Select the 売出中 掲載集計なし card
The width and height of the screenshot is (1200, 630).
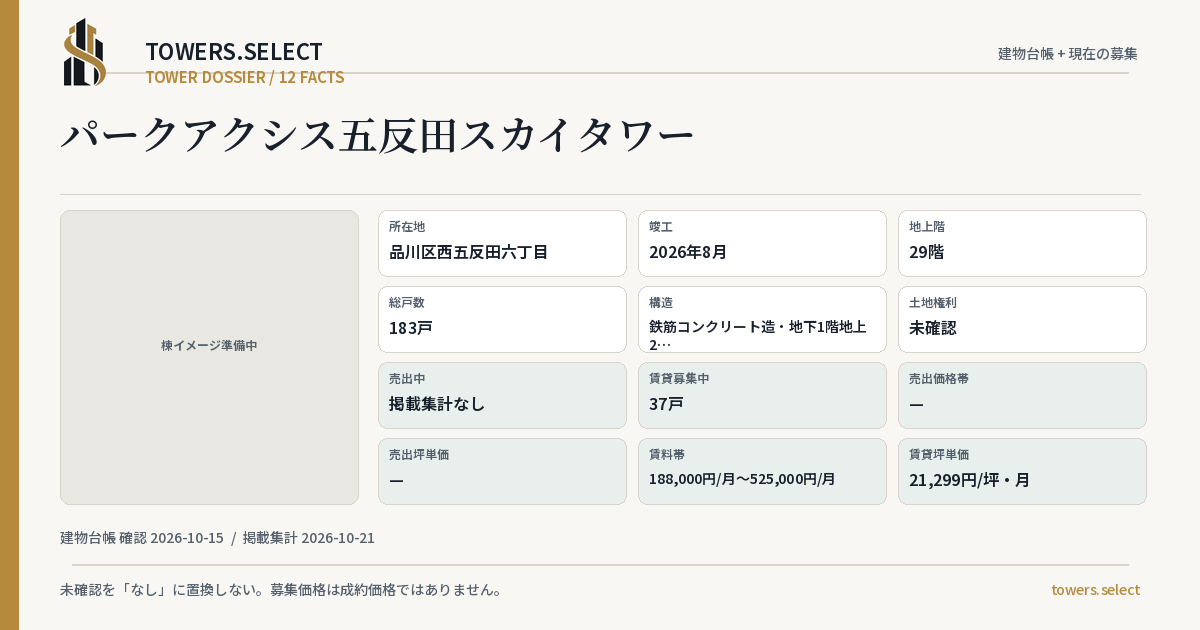(x=502, y=395)
